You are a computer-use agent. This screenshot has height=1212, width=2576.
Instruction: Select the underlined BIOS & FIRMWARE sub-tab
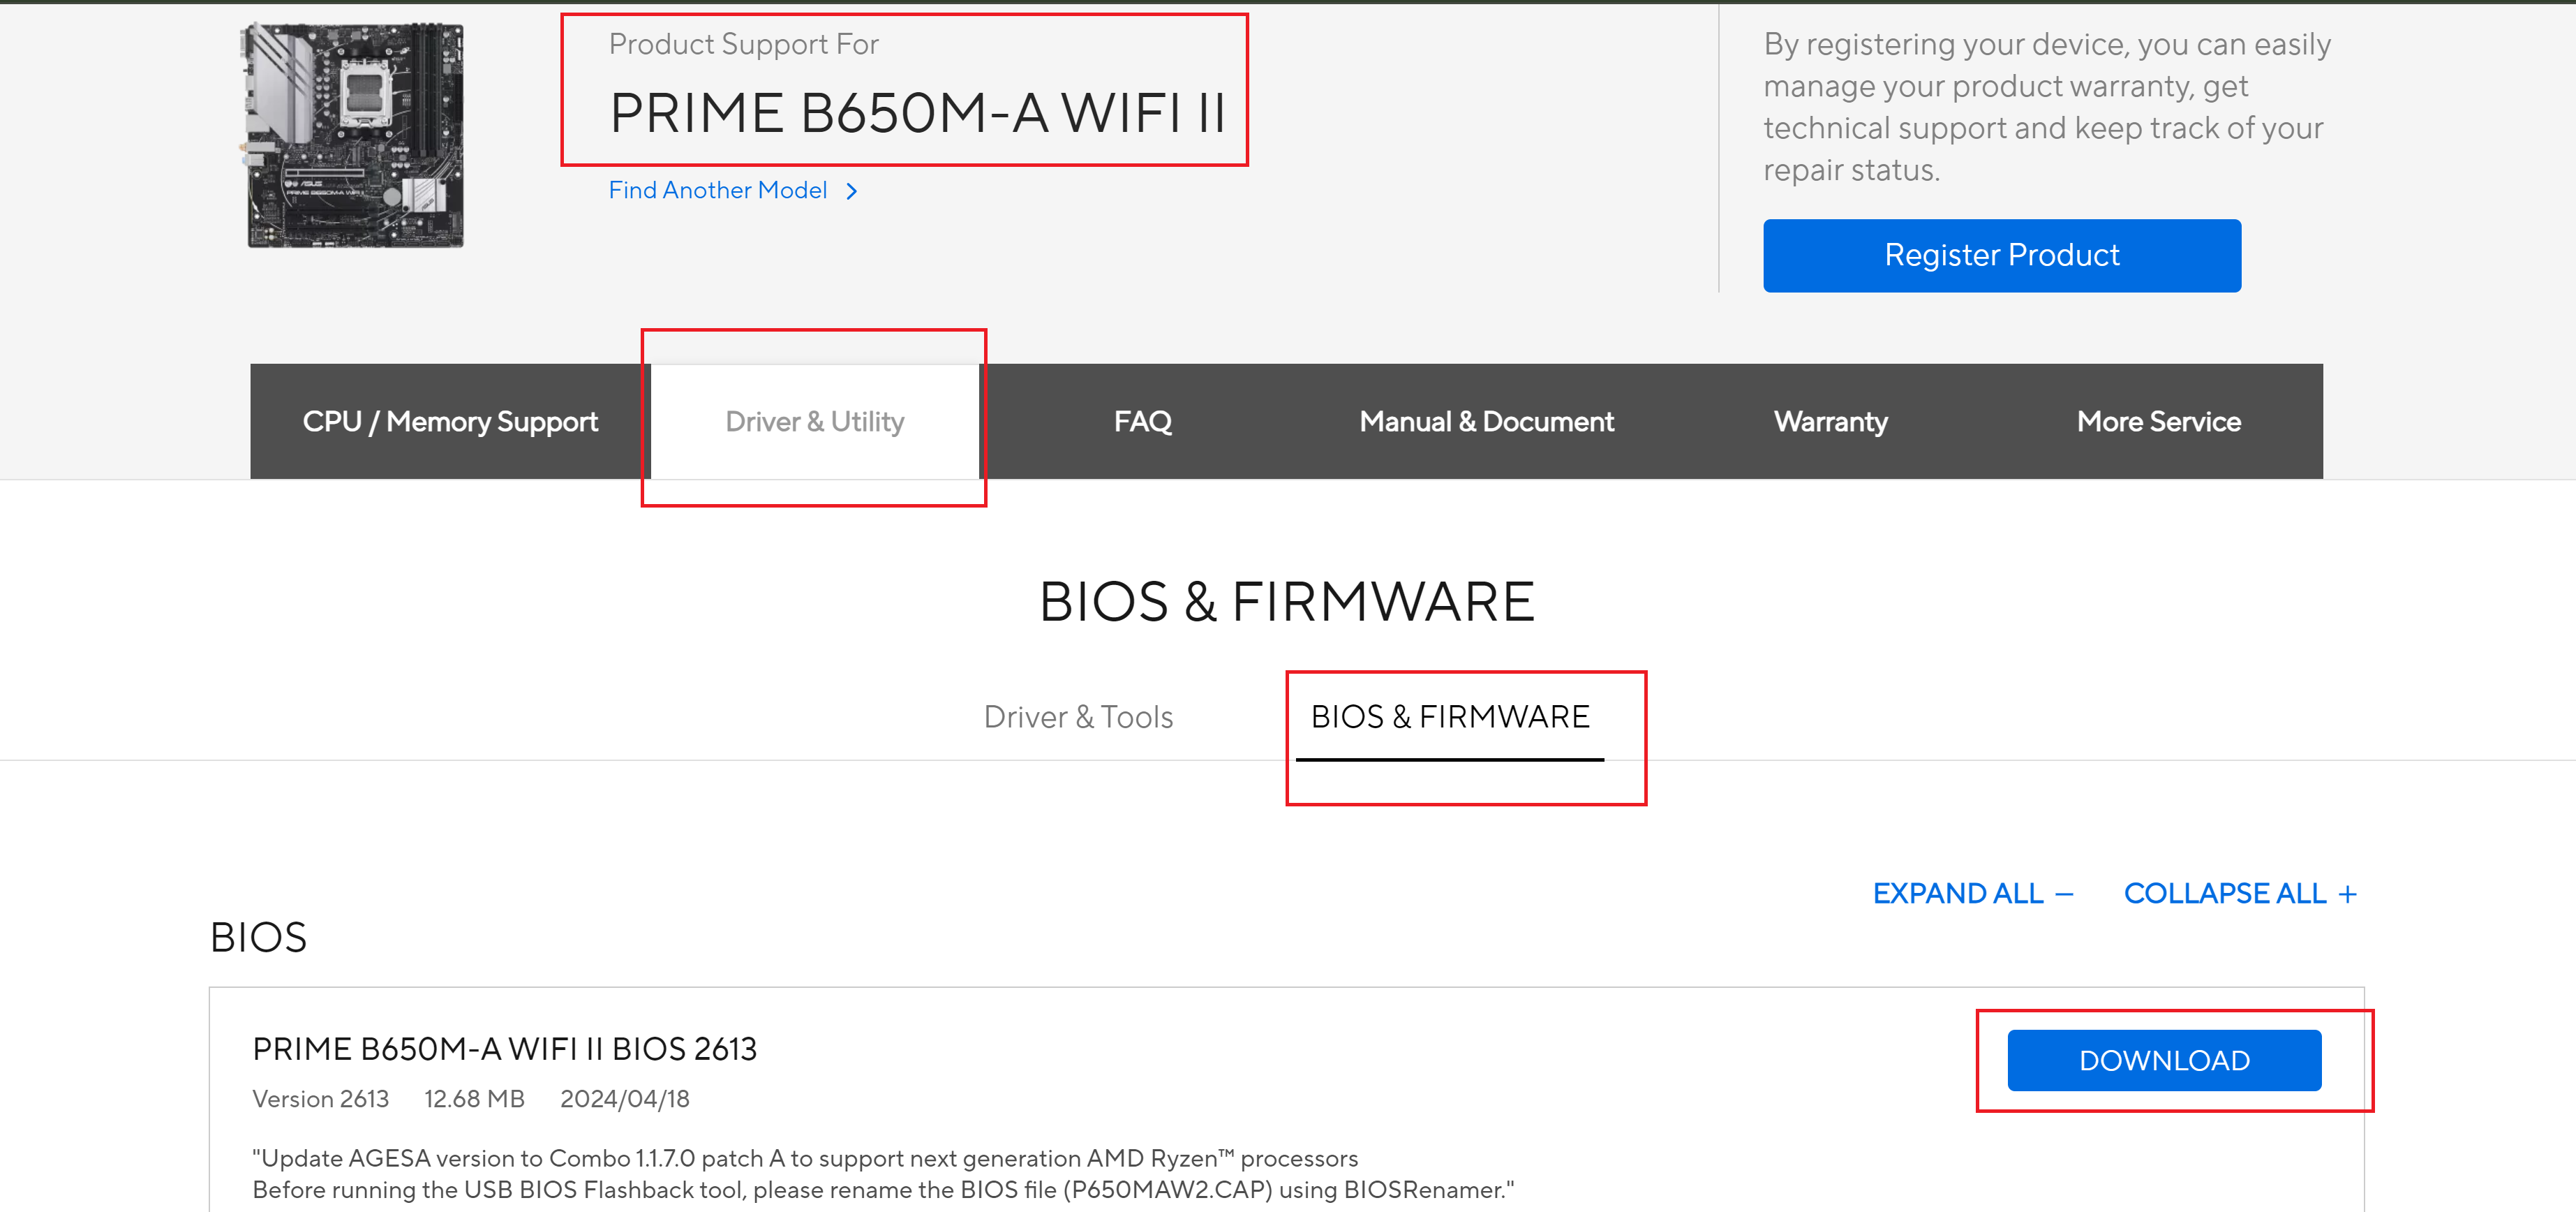point(1449,717)
